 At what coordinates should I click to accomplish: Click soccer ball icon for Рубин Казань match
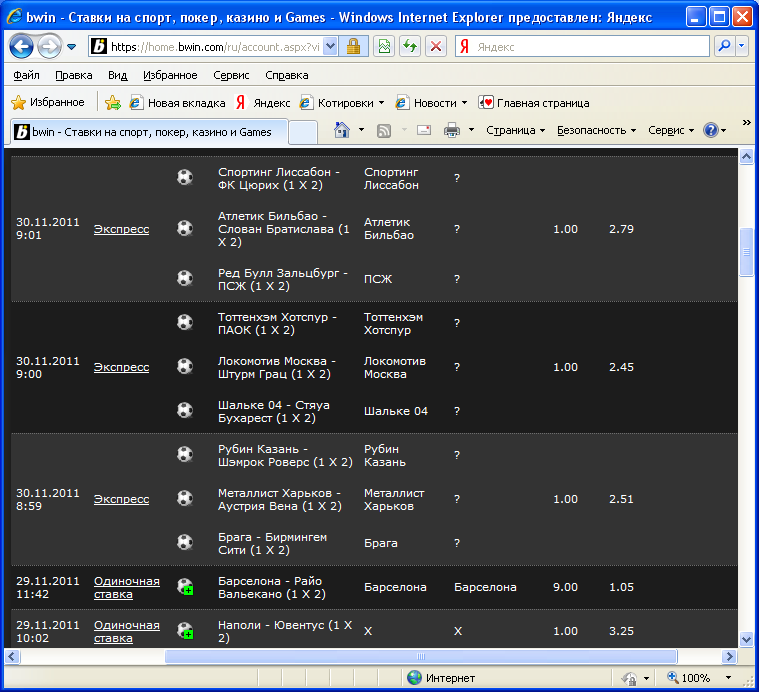[185, 454]
